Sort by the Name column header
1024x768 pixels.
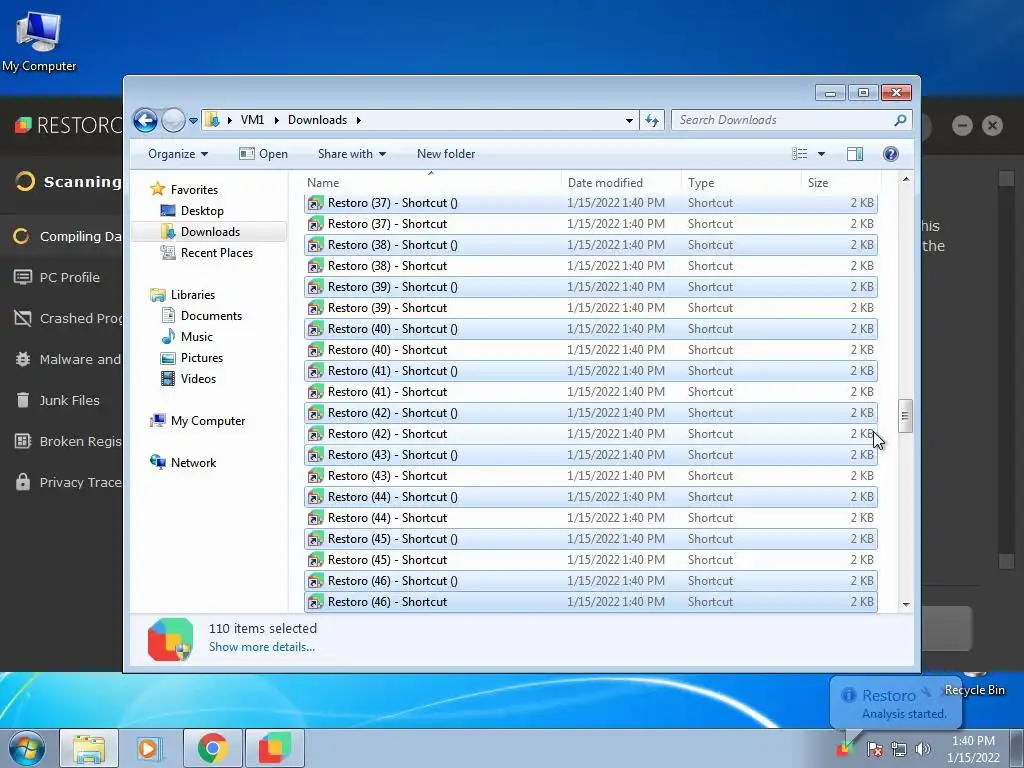coord(431,183)
